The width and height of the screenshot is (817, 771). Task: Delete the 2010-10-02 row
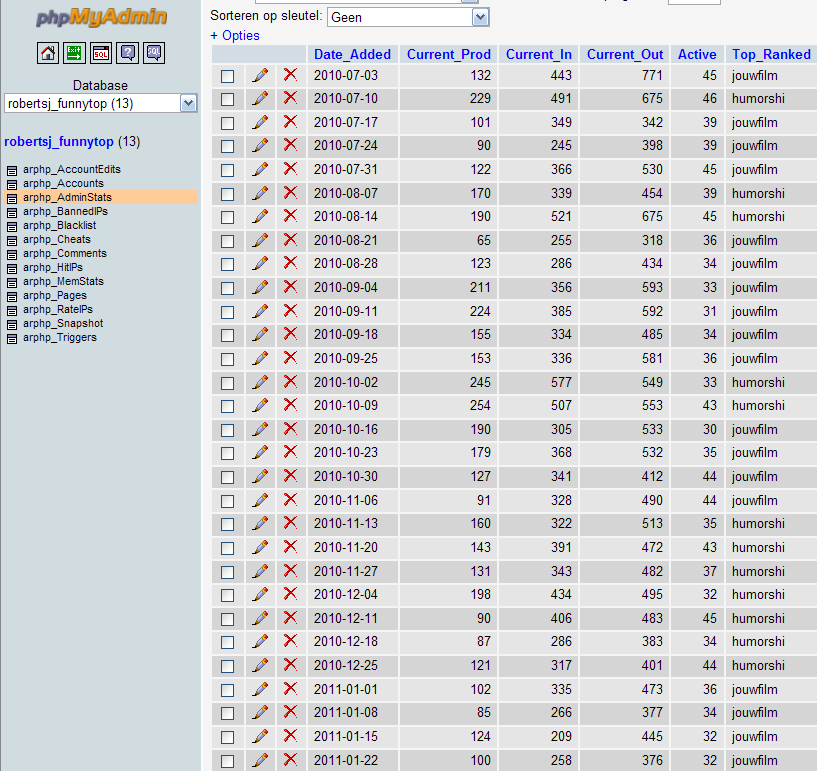(290, 382)
